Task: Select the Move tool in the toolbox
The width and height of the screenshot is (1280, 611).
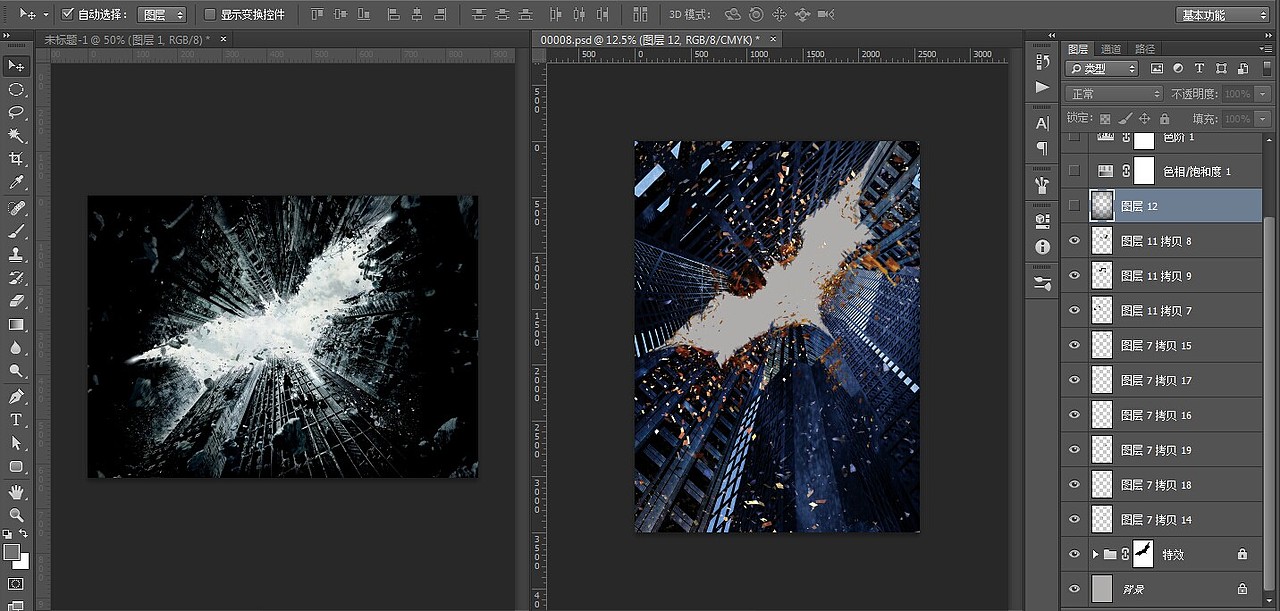Action: tap(16, 65)
